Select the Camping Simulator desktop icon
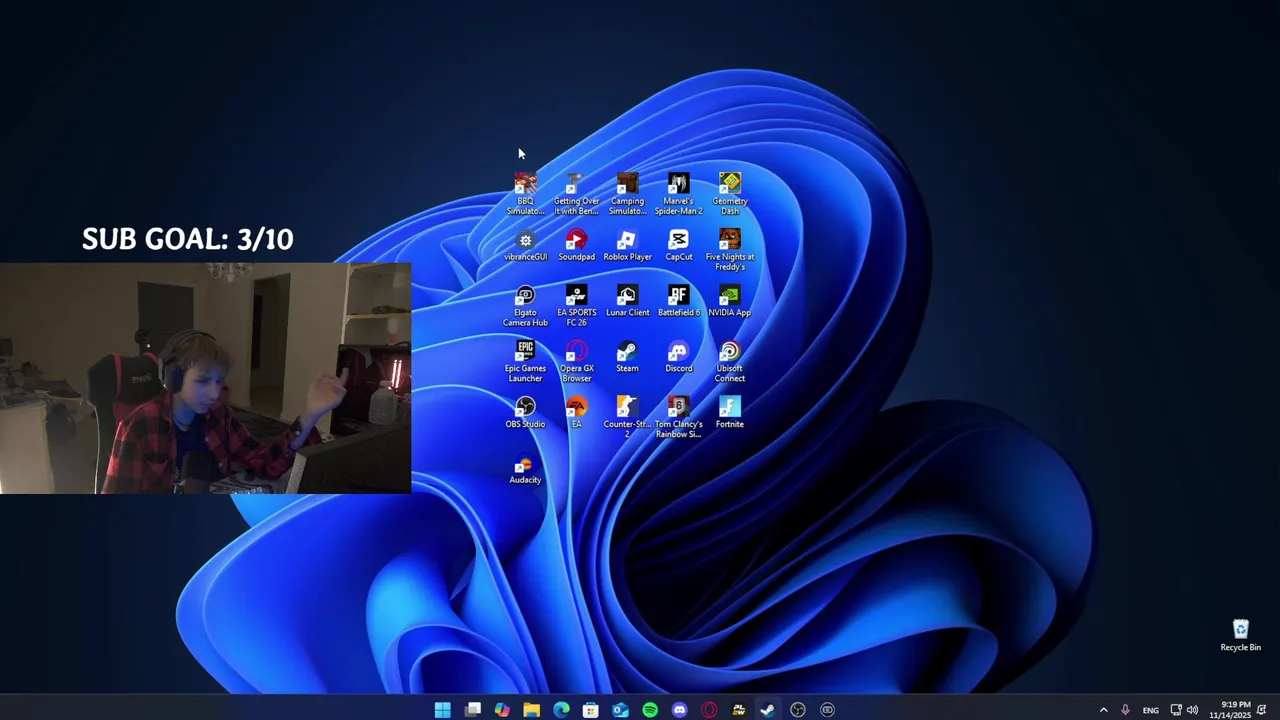Image resolution: width=1280 pixels, height=720 pixels. (627, 194)
